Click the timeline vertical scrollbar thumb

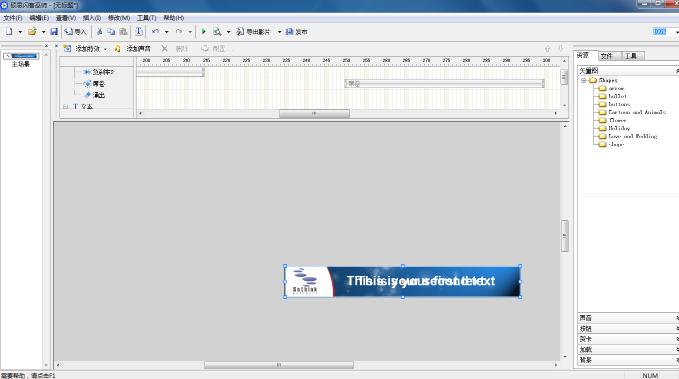click(x=564, y=77)
